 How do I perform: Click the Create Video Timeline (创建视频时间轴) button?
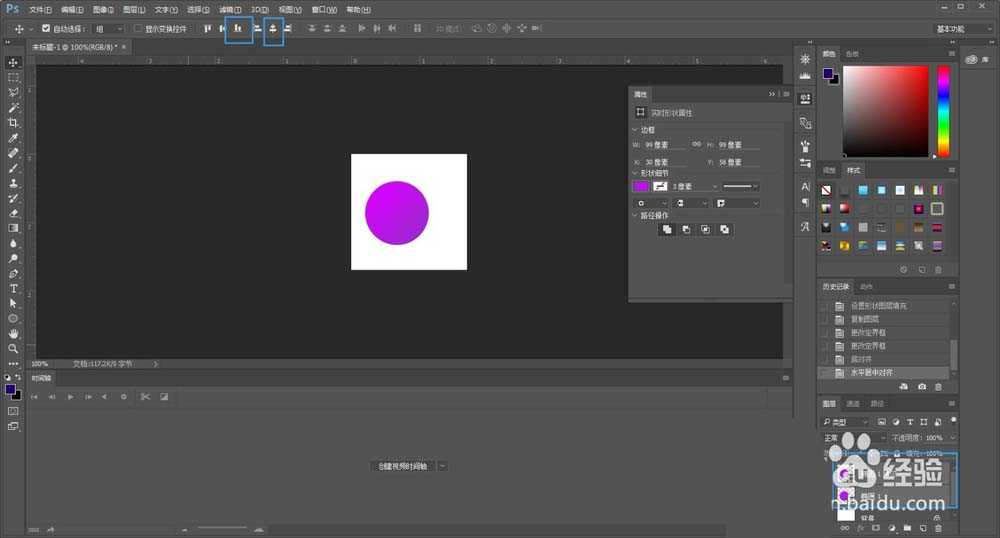(x=403, y=466)
